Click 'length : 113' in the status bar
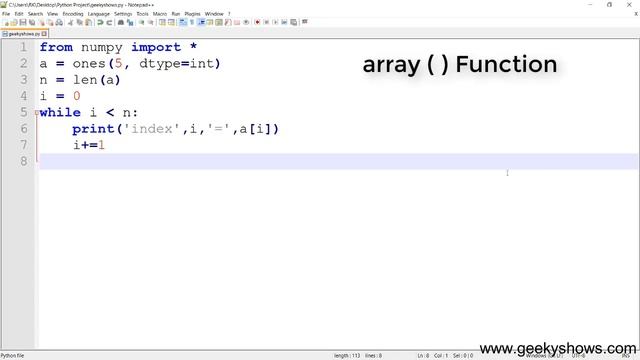 [x=347, y=356]
